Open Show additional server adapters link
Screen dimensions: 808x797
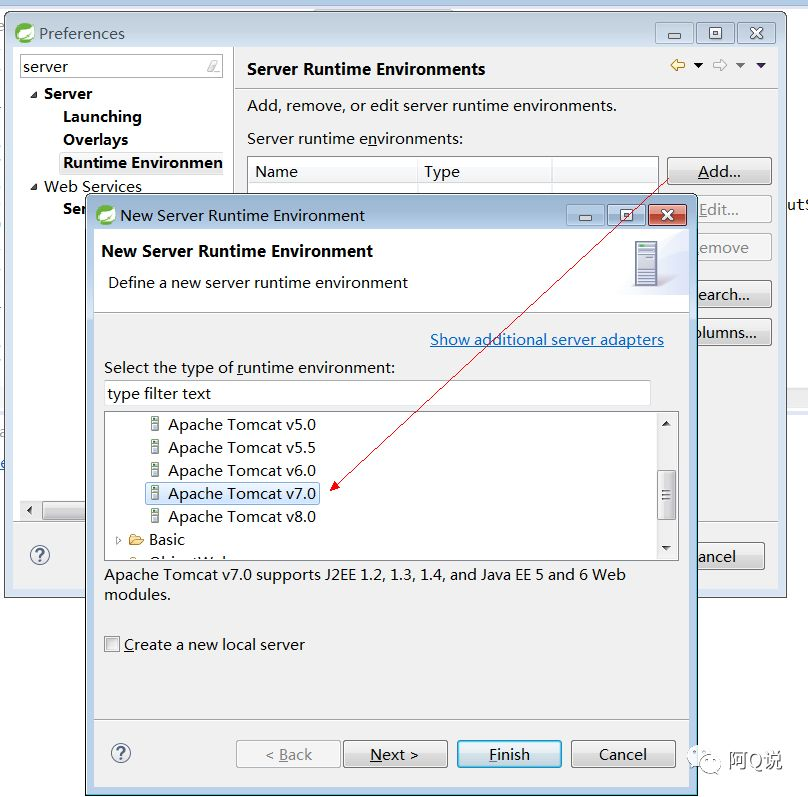(547, 340)
